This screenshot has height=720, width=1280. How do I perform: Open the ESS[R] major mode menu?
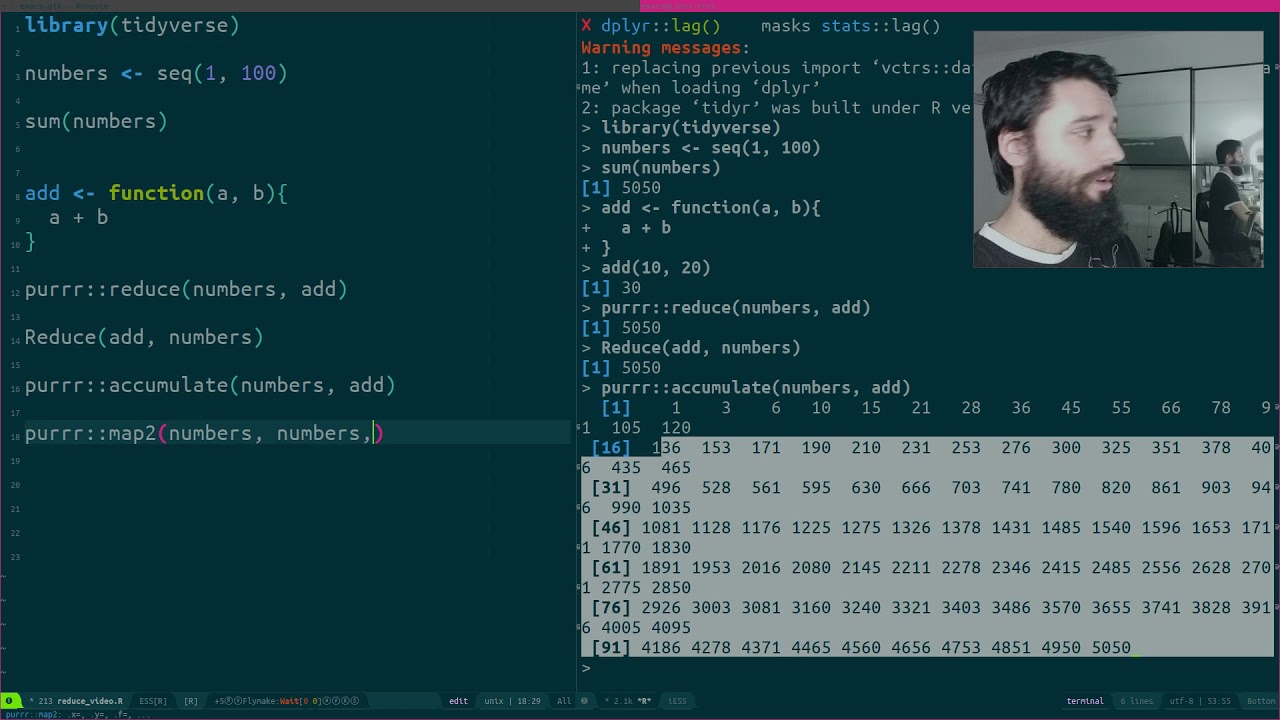pos(153,701)
